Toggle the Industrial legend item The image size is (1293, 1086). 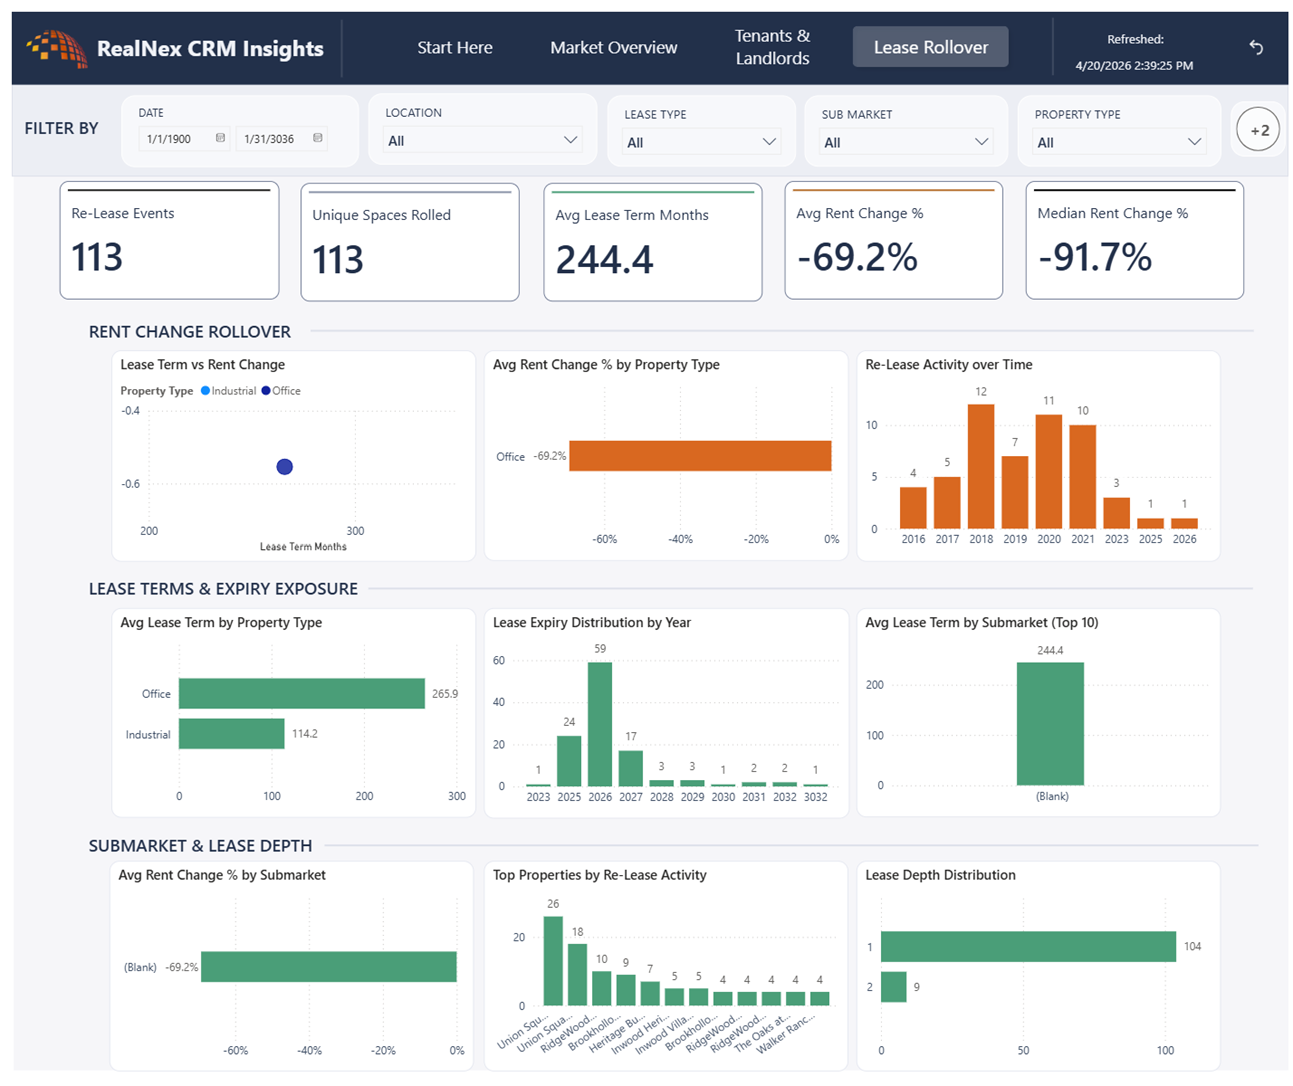(228, 391)
